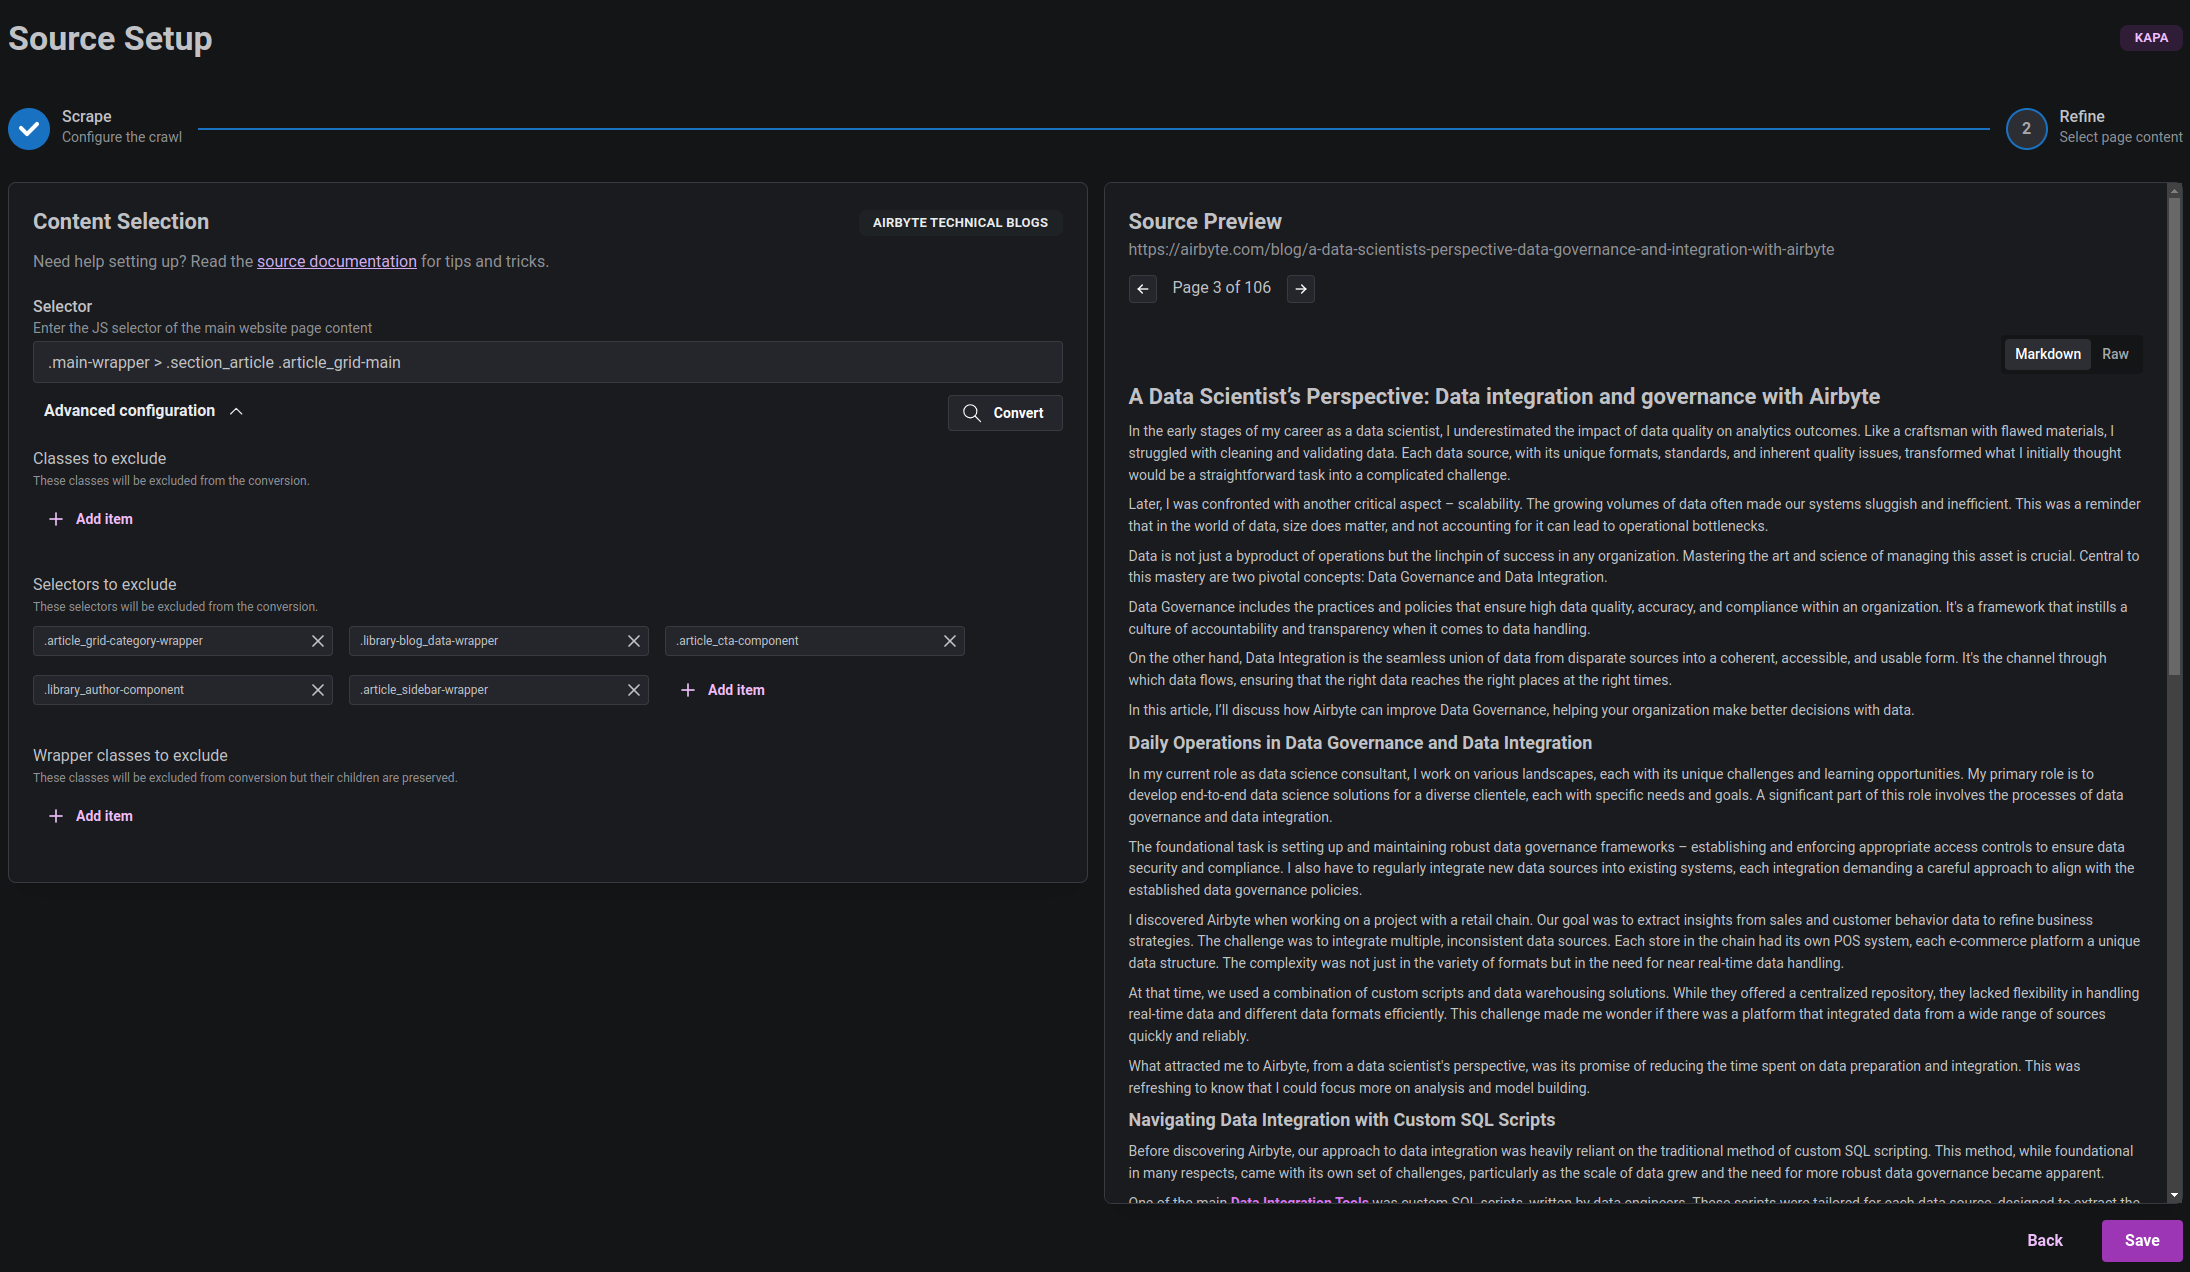The width and height of the screenshot is (2190, 1272).
Task: Click the Scrape step label
Action: tap(87, 116)
